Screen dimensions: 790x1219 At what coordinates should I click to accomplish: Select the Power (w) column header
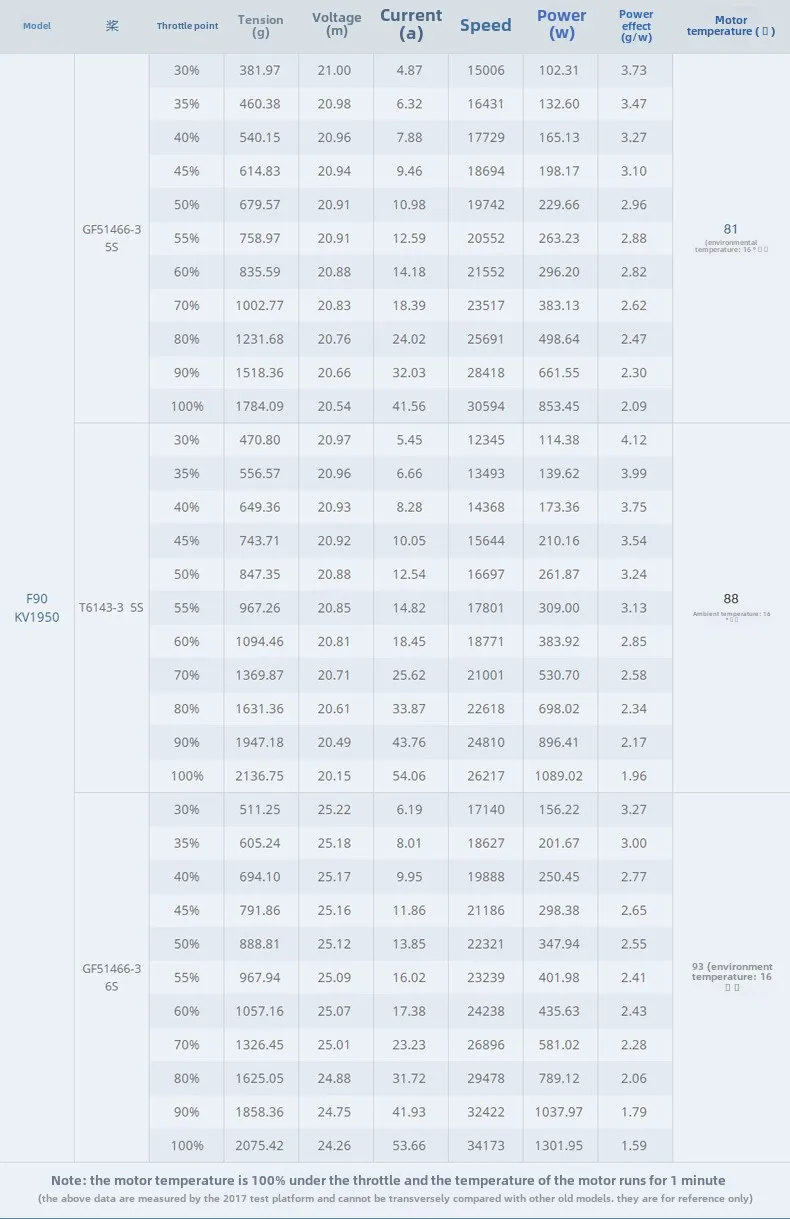562,25
